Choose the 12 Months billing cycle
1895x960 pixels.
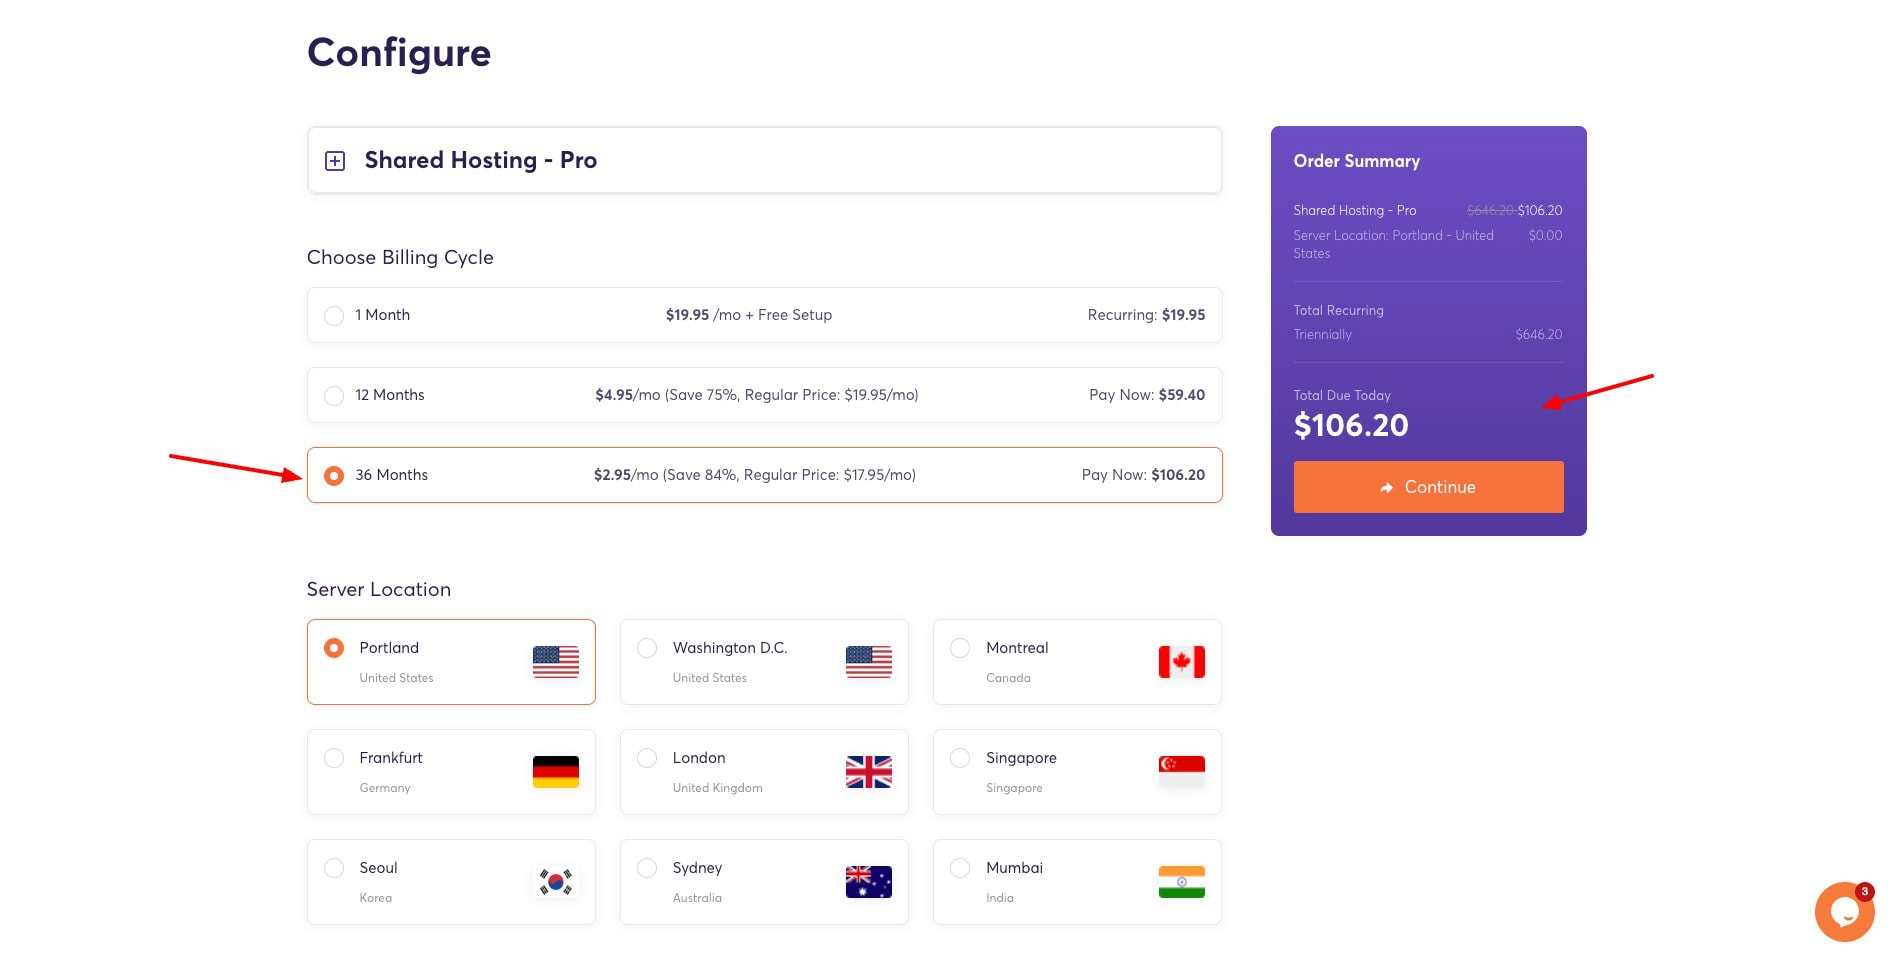[334, 396]
